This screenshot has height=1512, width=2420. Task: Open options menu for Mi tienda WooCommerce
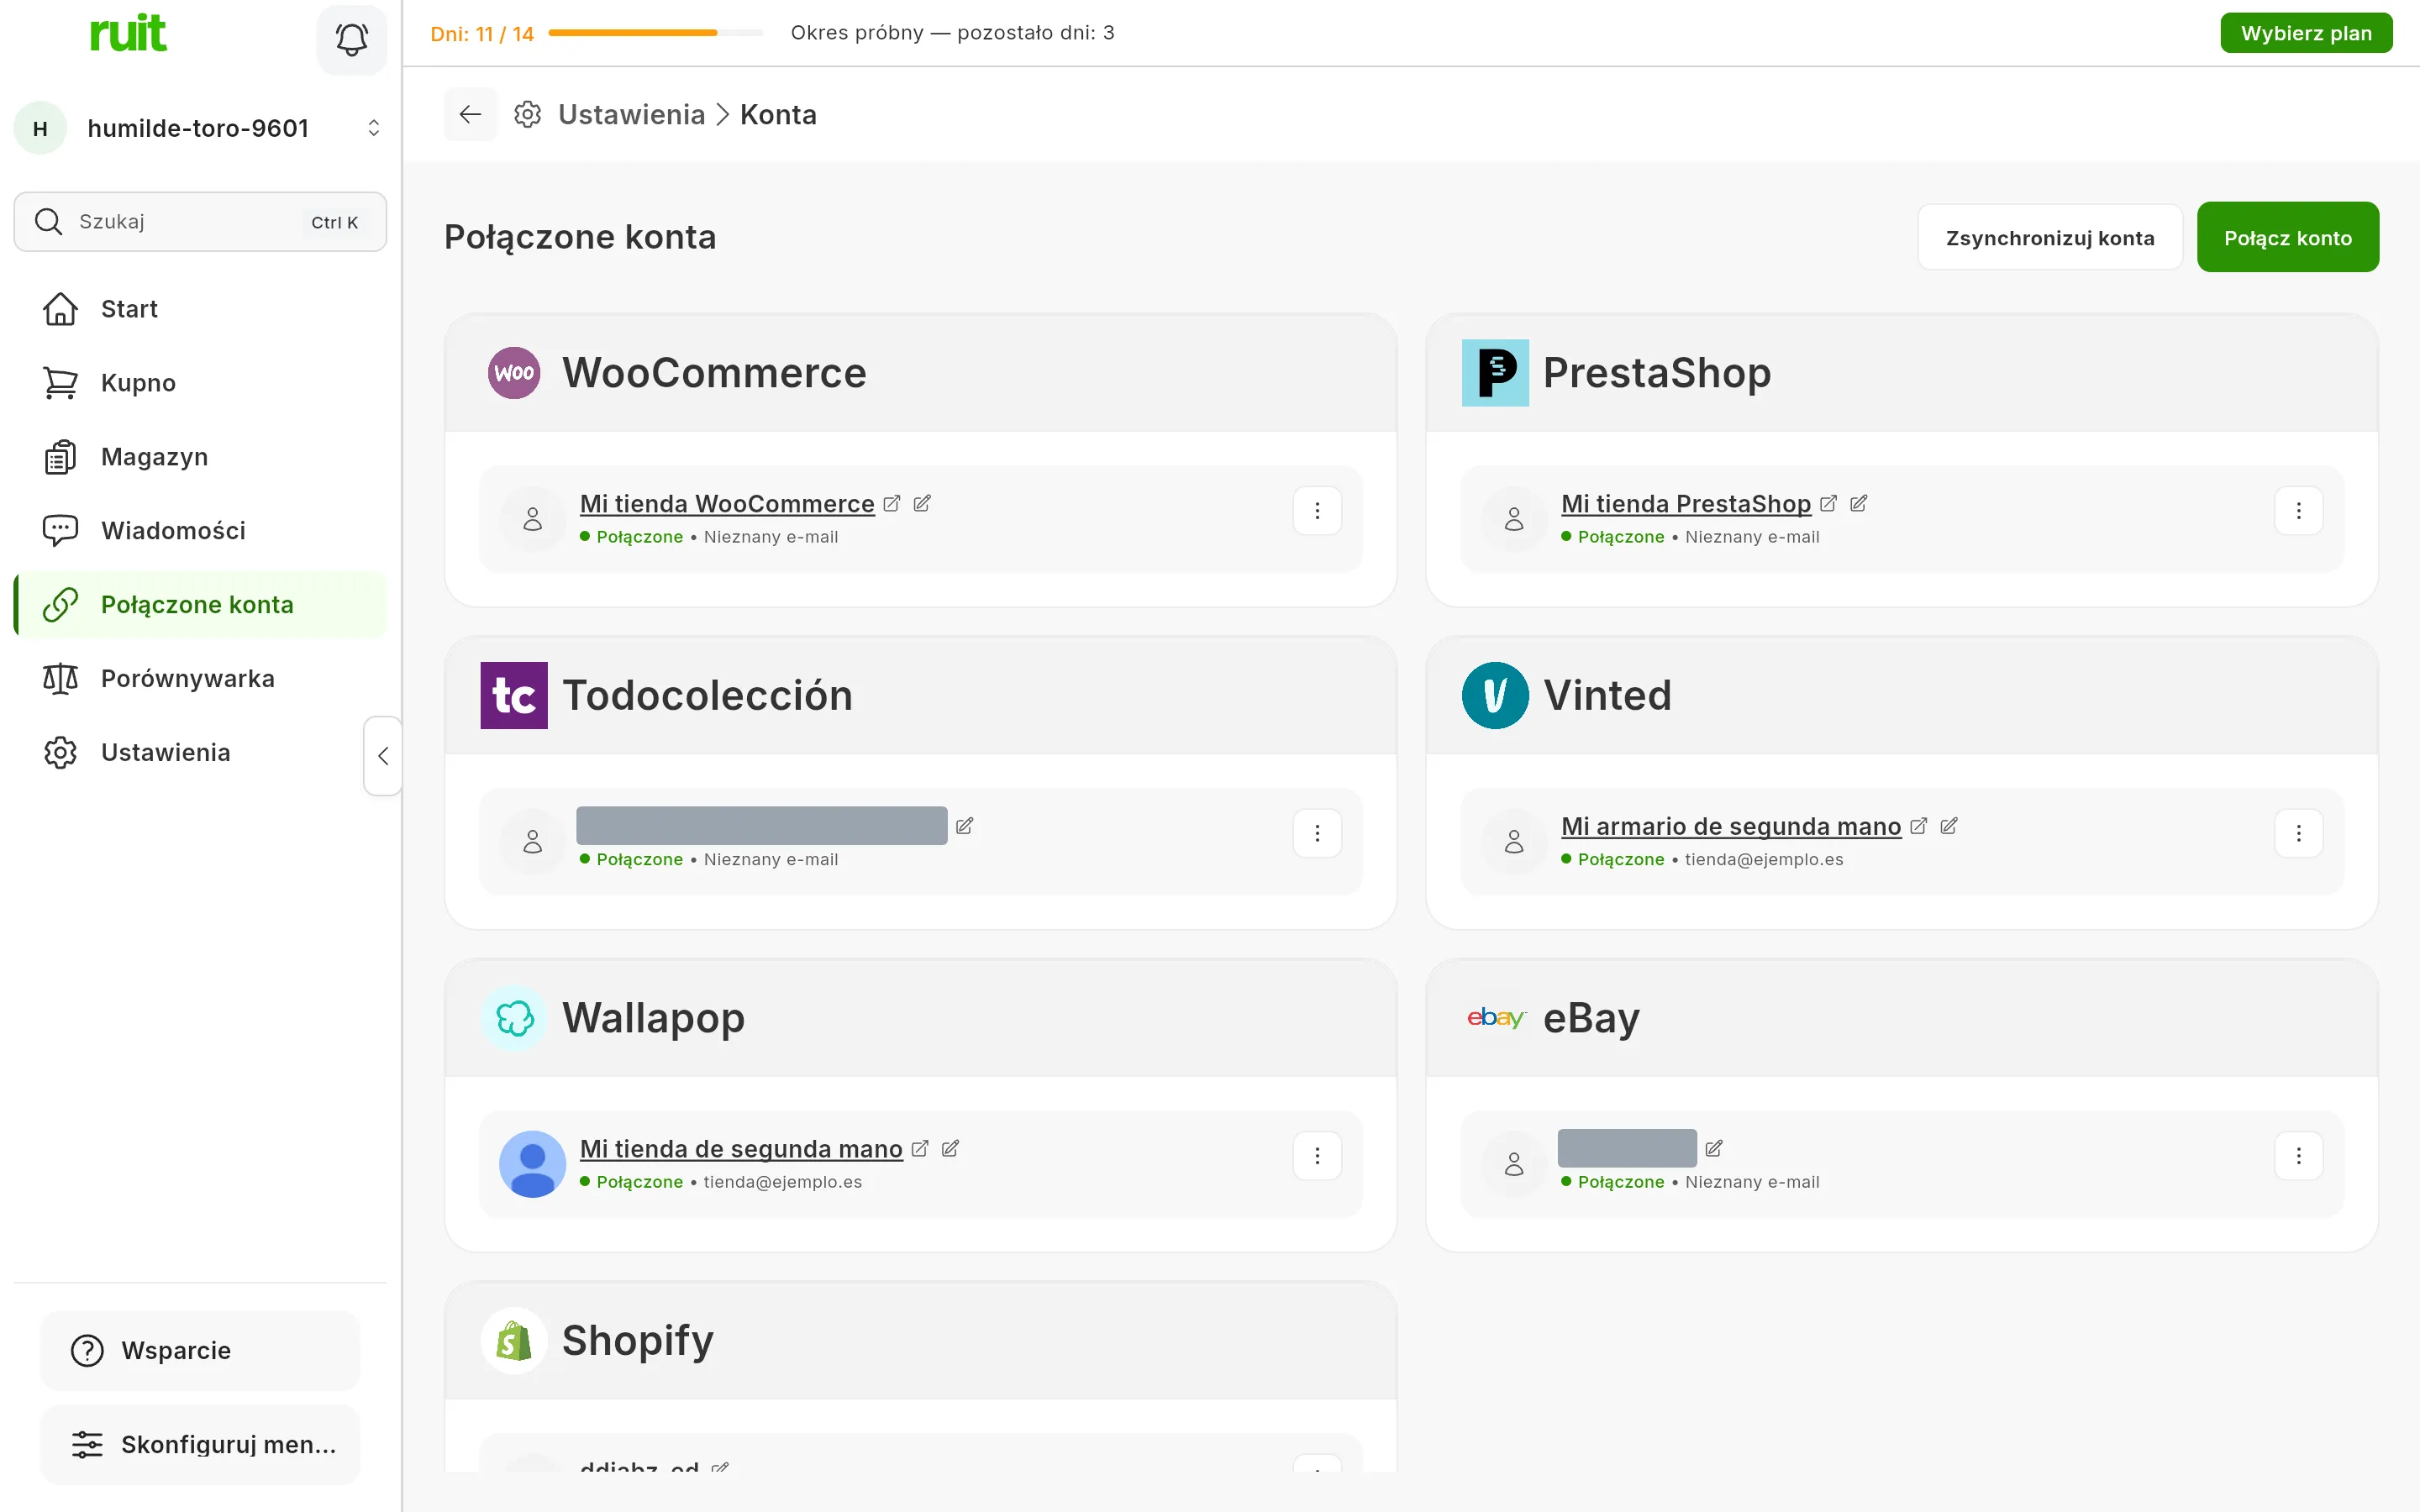click(x=1317, y=511)
